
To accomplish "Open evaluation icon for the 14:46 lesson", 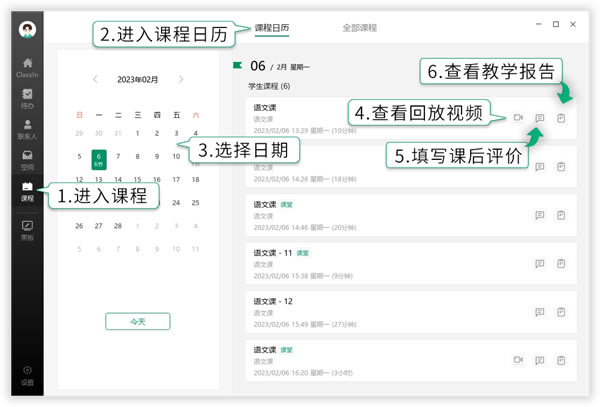I will (x=540, y=214).
